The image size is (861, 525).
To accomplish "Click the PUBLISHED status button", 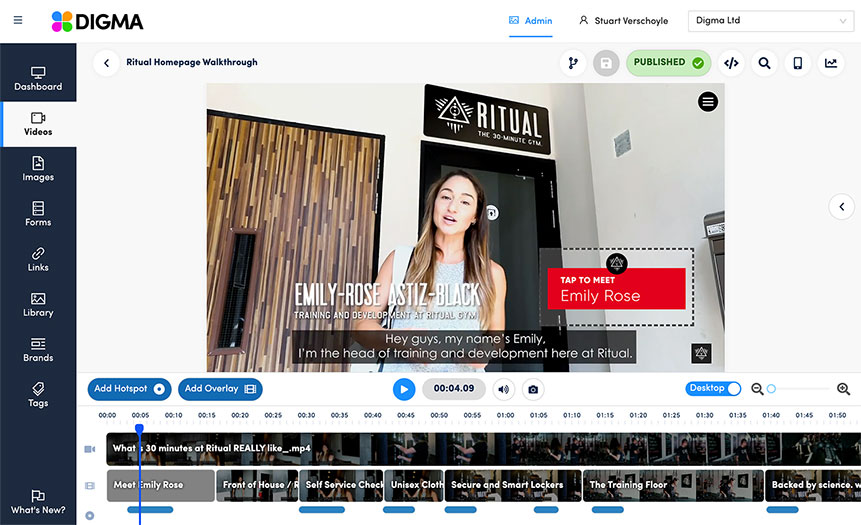I will (x=669, y=63).
